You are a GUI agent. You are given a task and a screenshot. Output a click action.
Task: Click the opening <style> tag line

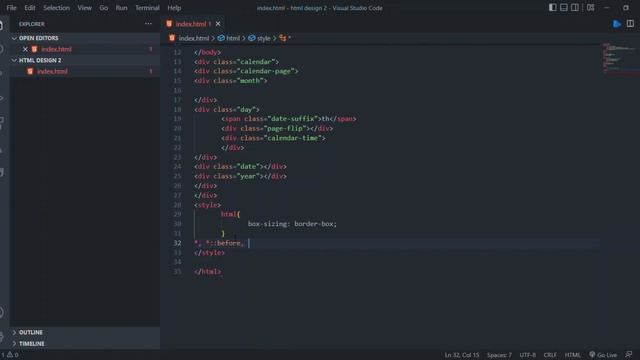coord(207,205)
